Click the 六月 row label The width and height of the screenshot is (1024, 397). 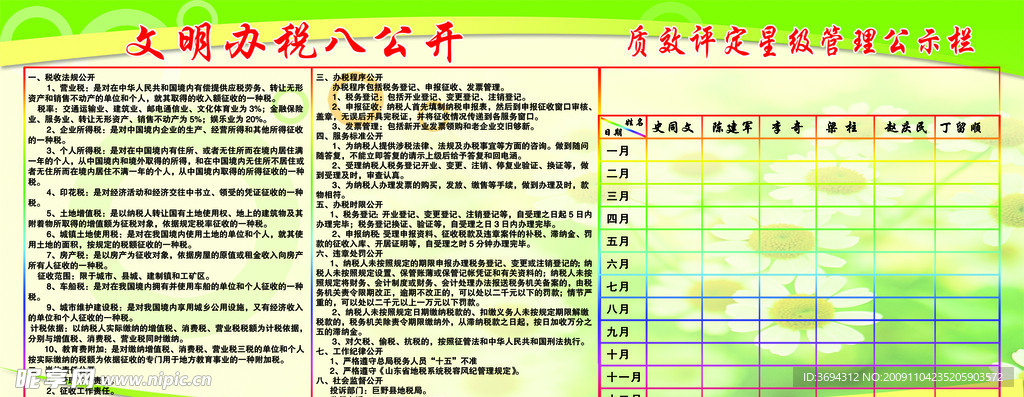pyautogui.click(x=617, y=264)
